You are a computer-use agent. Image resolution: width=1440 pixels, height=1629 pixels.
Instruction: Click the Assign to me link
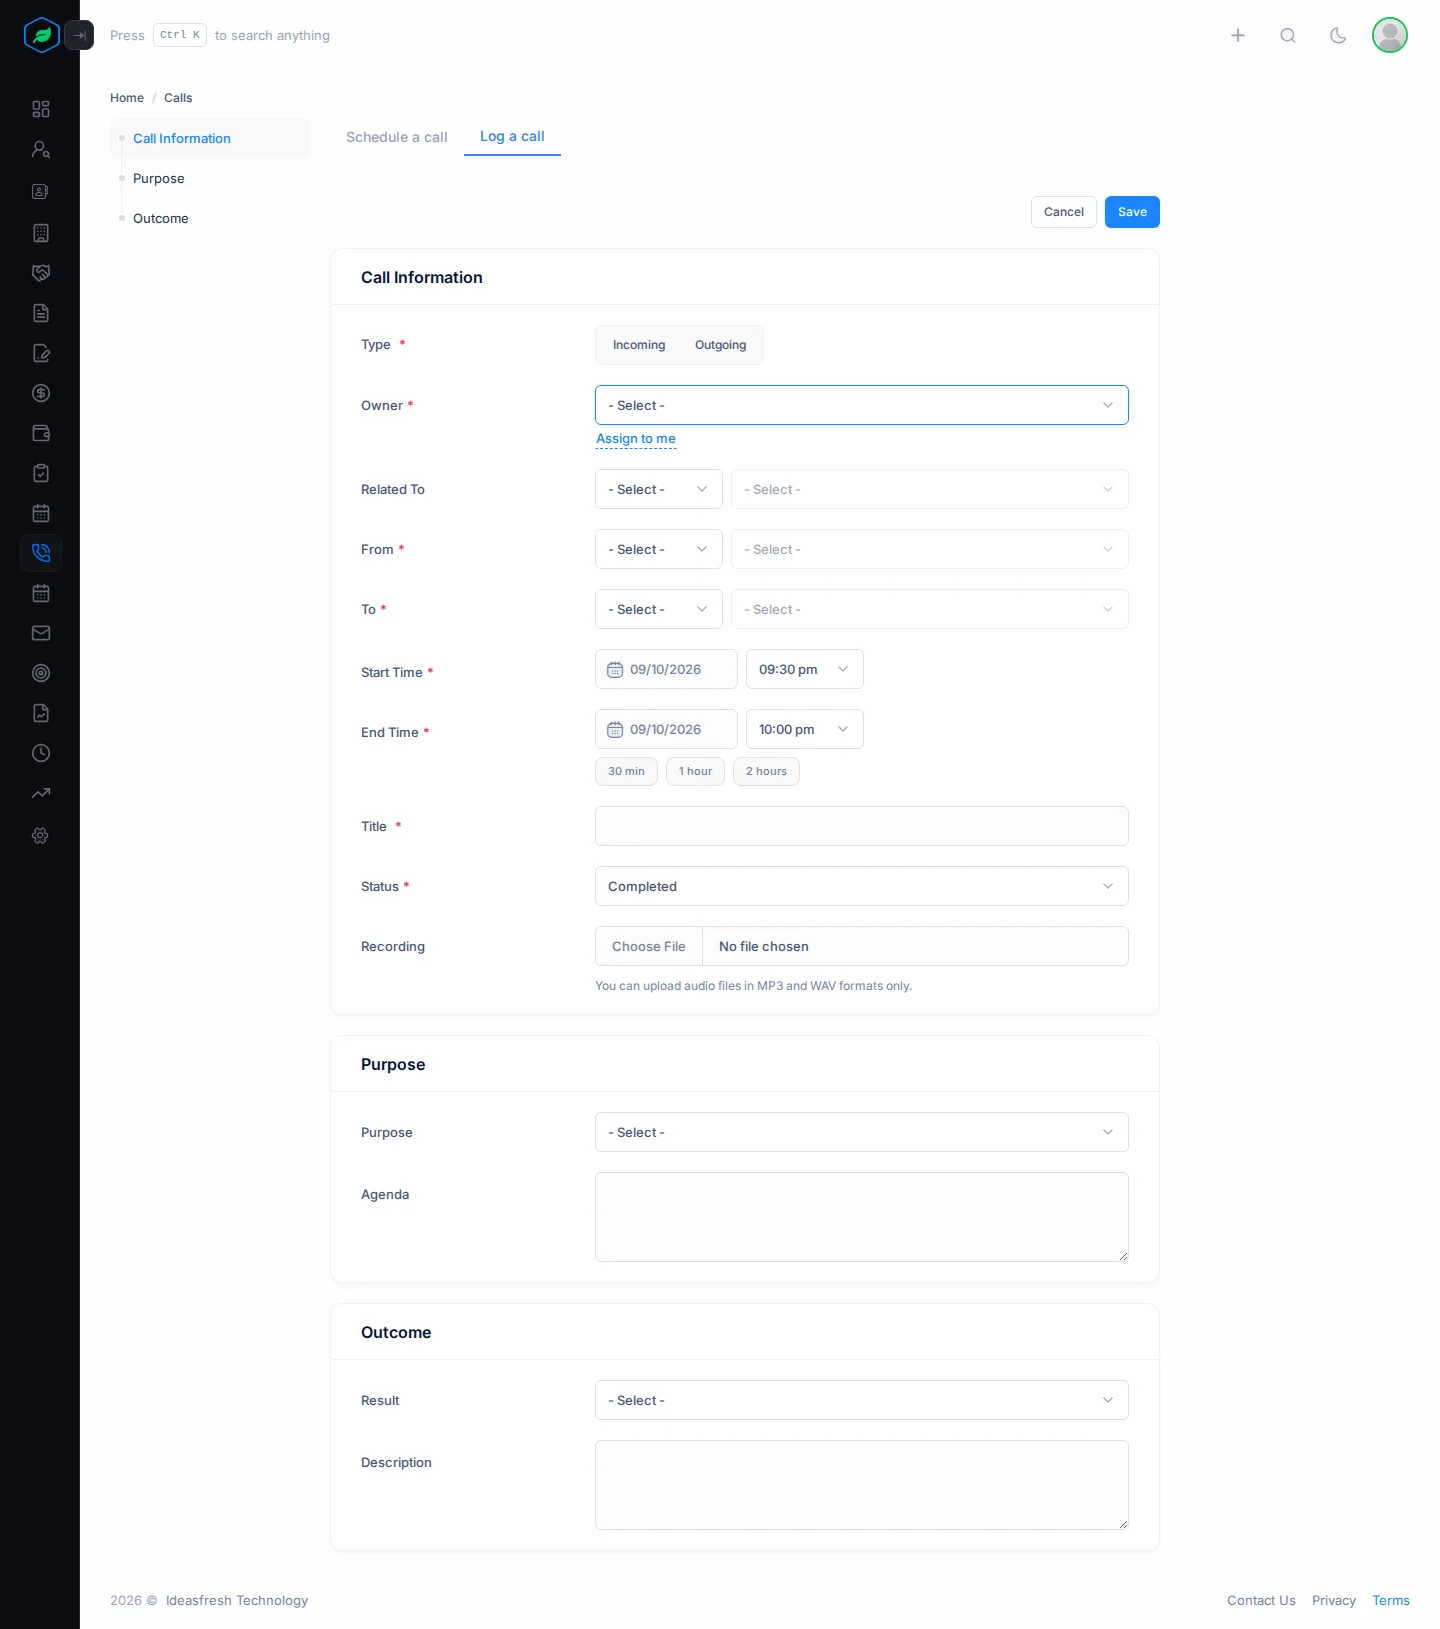click(636, 438)
